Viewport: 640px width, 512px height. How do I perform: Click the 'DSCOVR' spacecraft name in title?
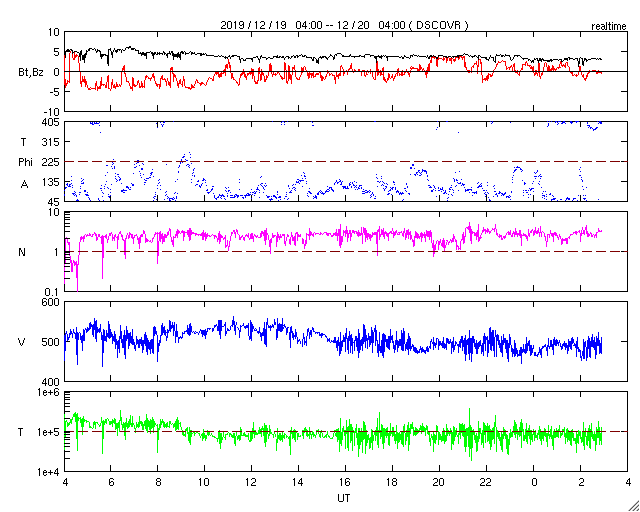point(439,25)
